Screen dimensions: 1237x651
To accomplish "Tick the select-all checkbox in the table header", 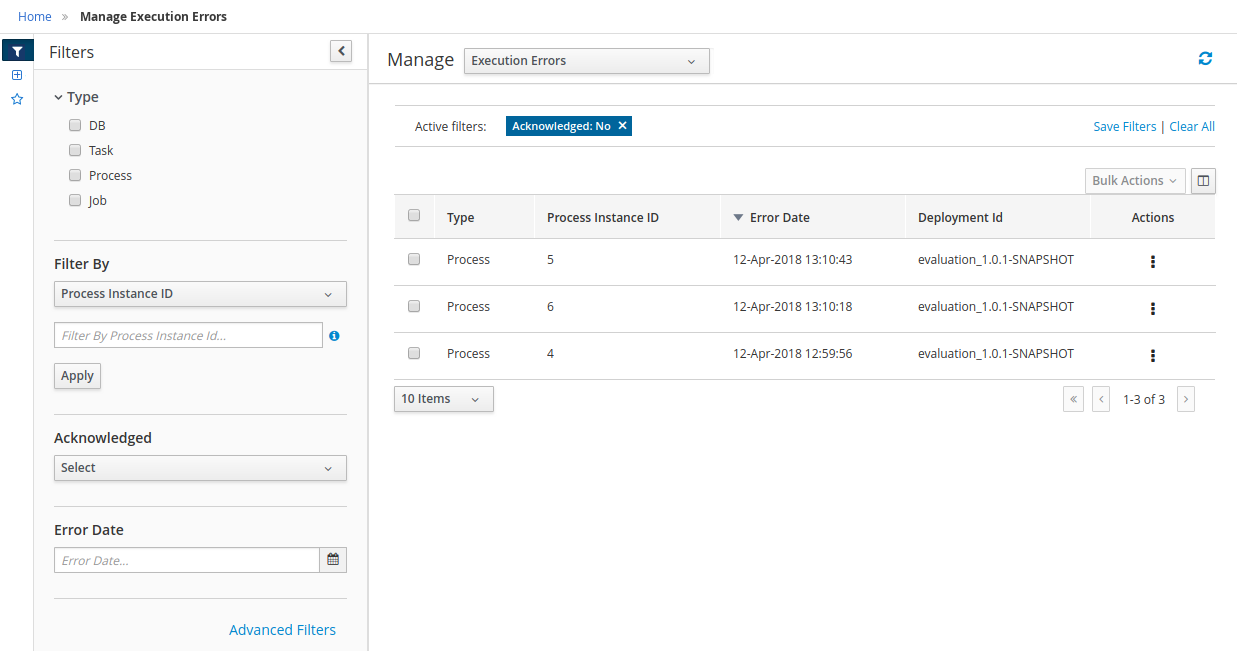I will 414,216.
